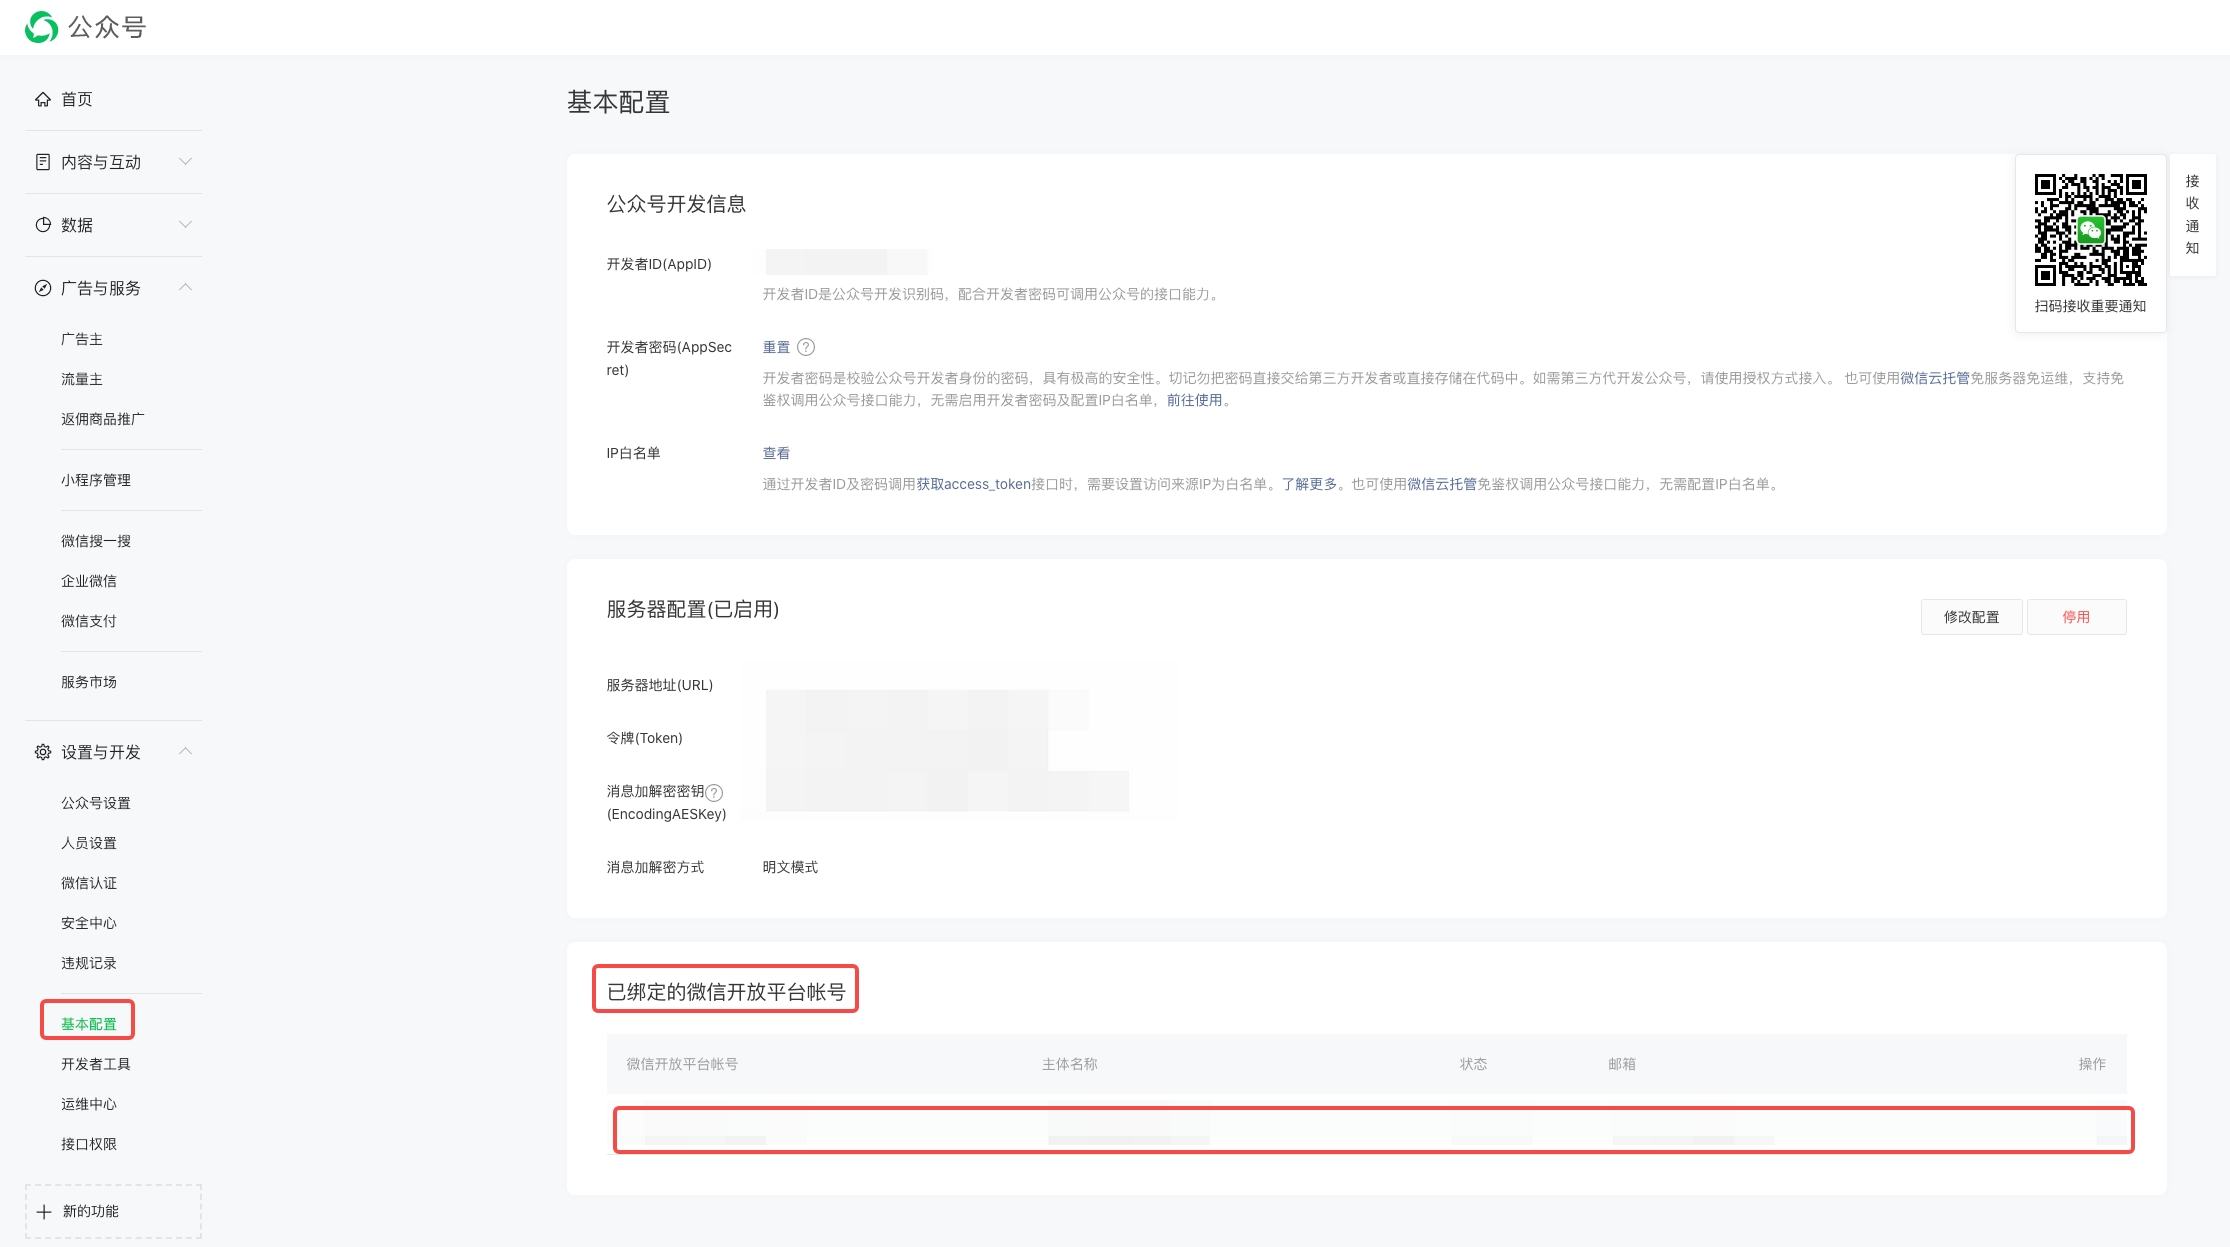This screenshot has height=1247, width=2230.
Task: Click the WeChat Official Account logo
Action: (42, 27)
